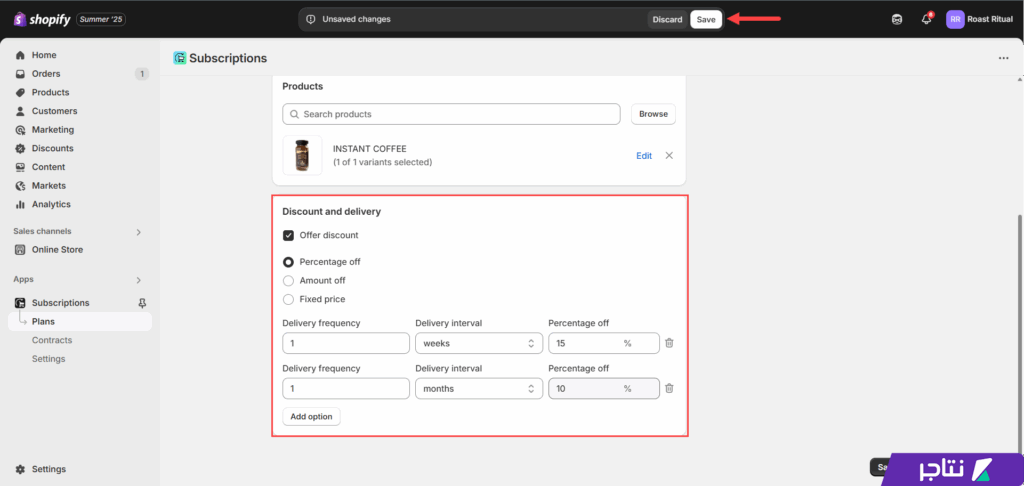
Task: Open the months delivery interval dropdown
Action: (x=479, y=389)
